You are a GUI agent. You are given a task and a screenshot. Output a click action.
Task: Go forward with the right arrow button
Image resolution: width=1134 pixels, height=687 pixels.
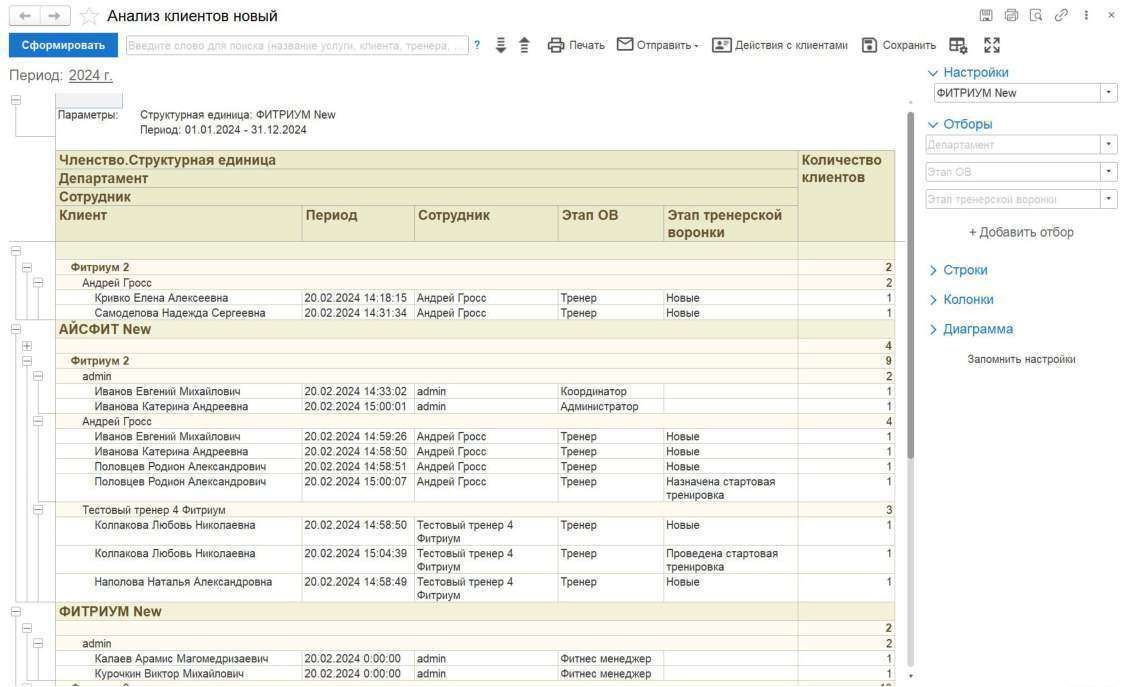pos(55,16)
